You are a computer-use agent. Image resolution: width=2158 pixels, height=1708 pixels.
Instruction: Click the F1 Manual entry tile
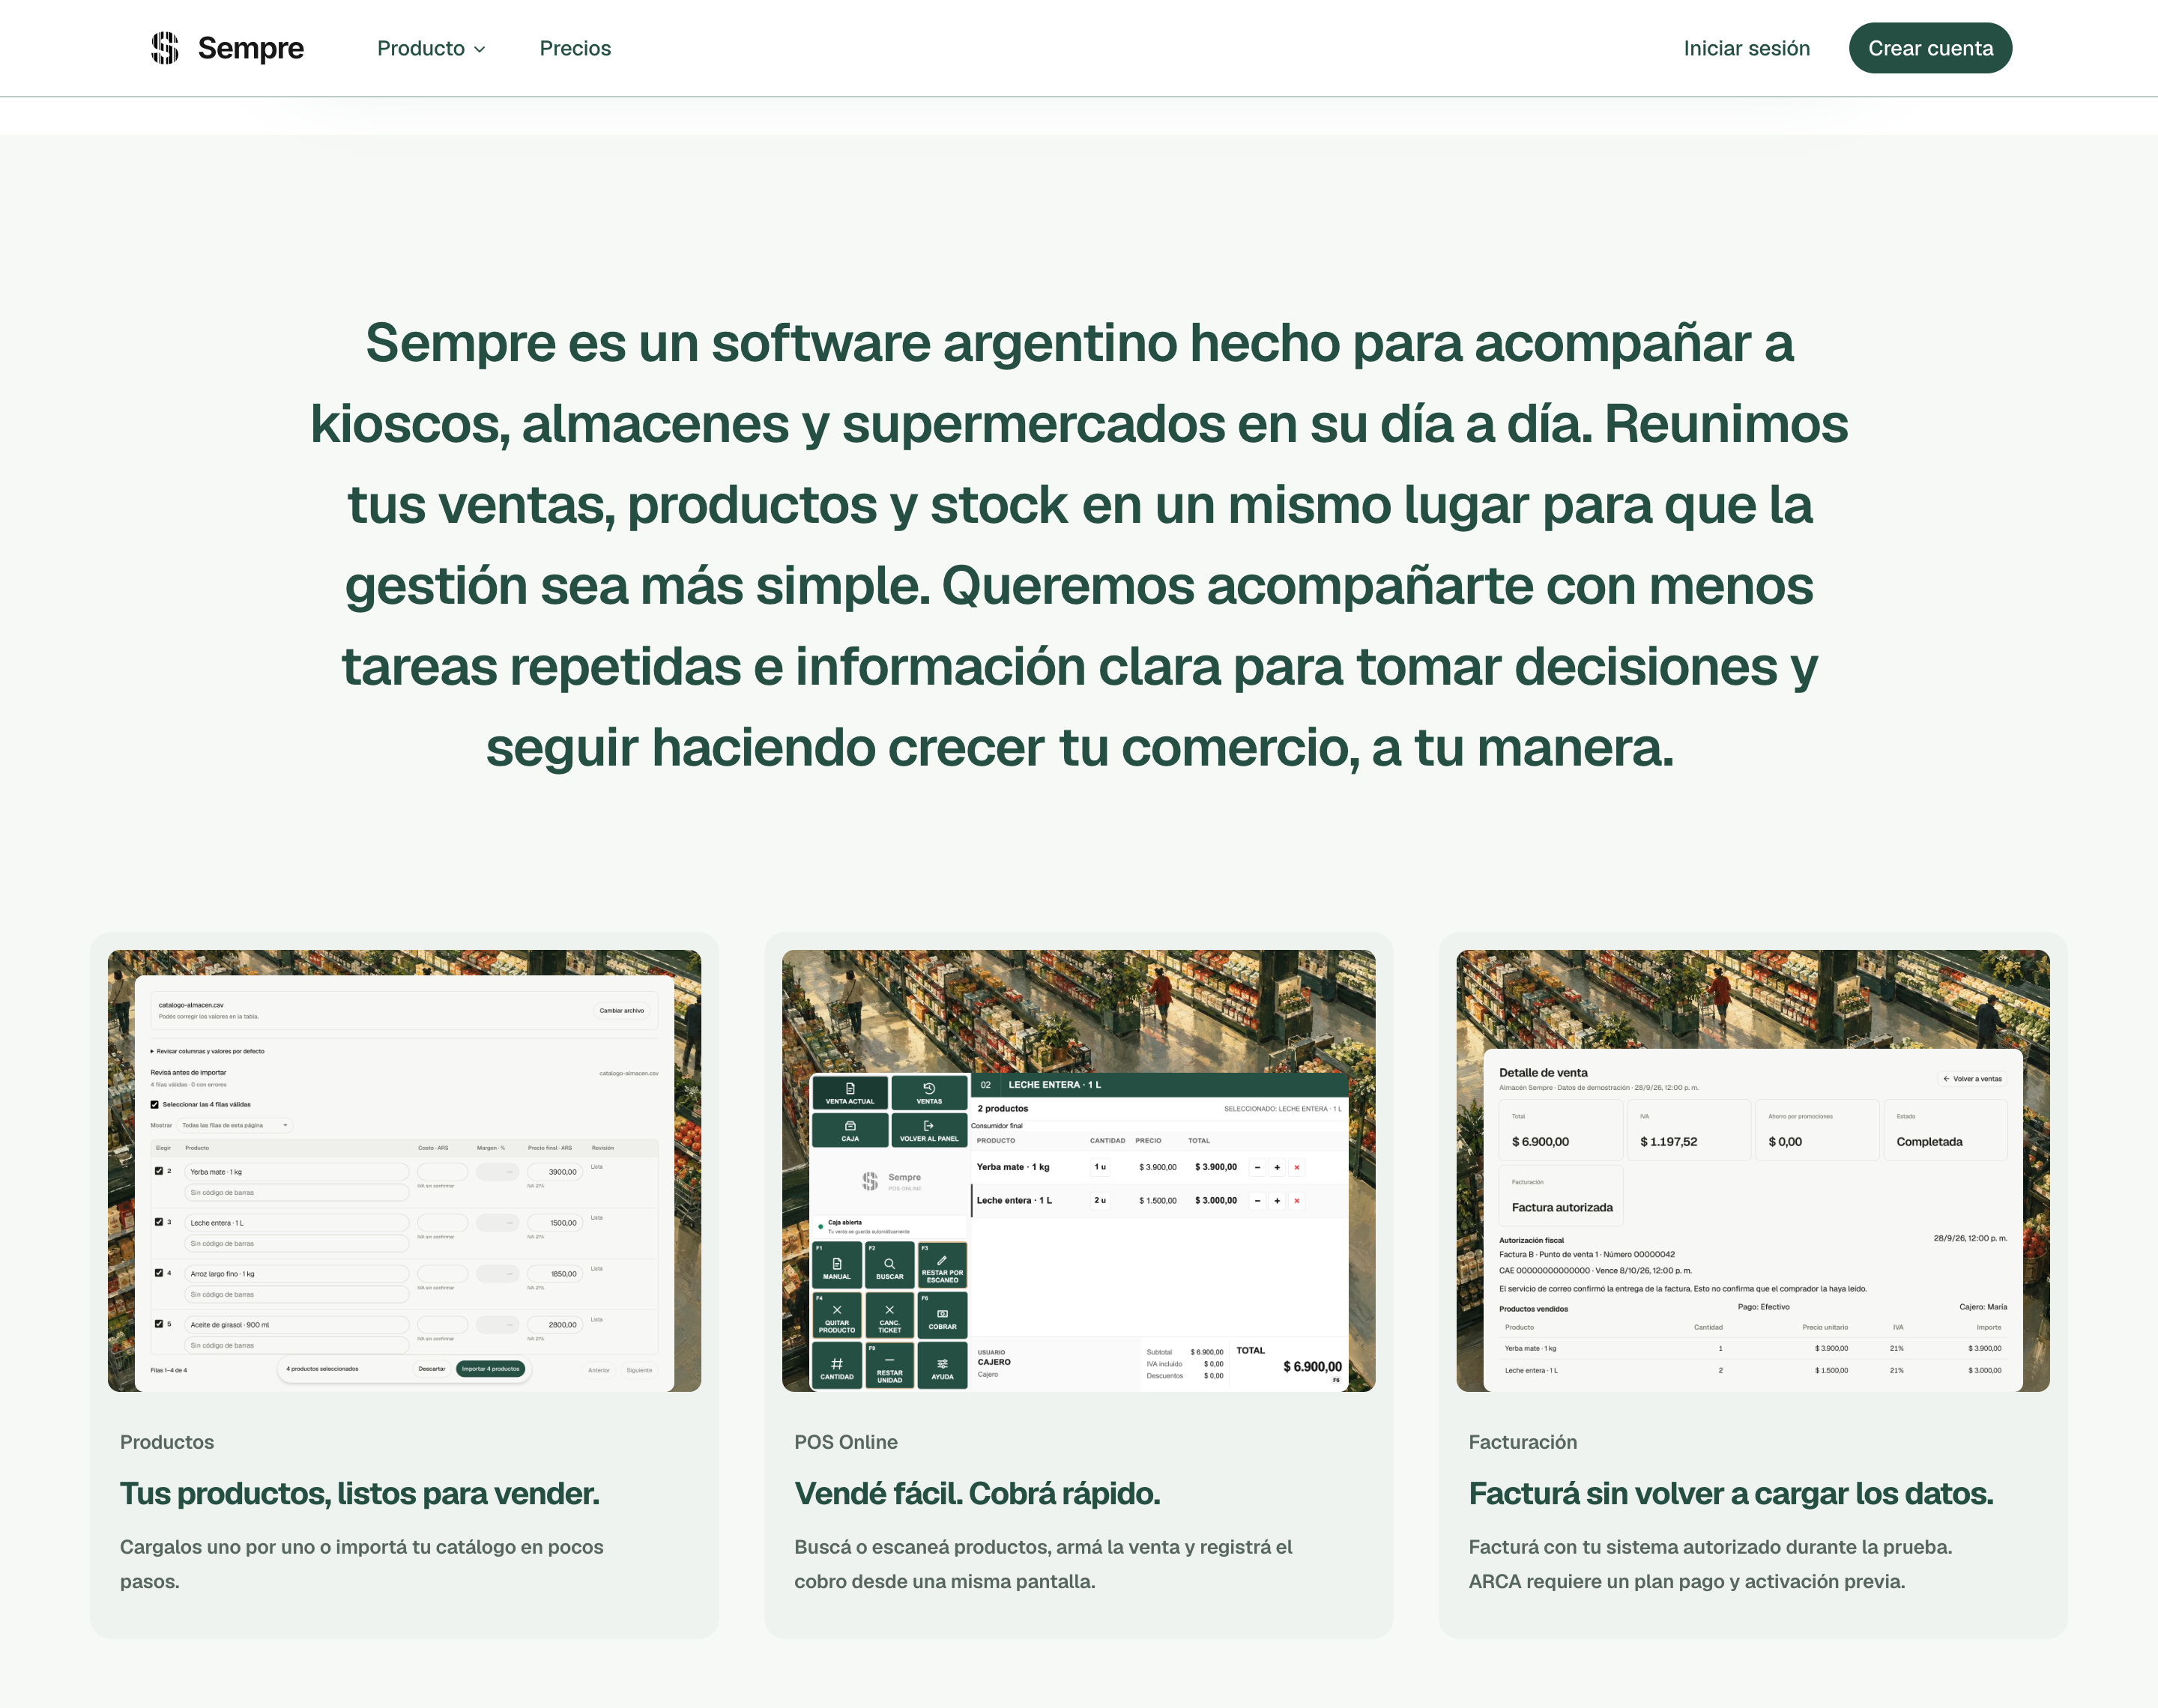tap(837, 1266)
